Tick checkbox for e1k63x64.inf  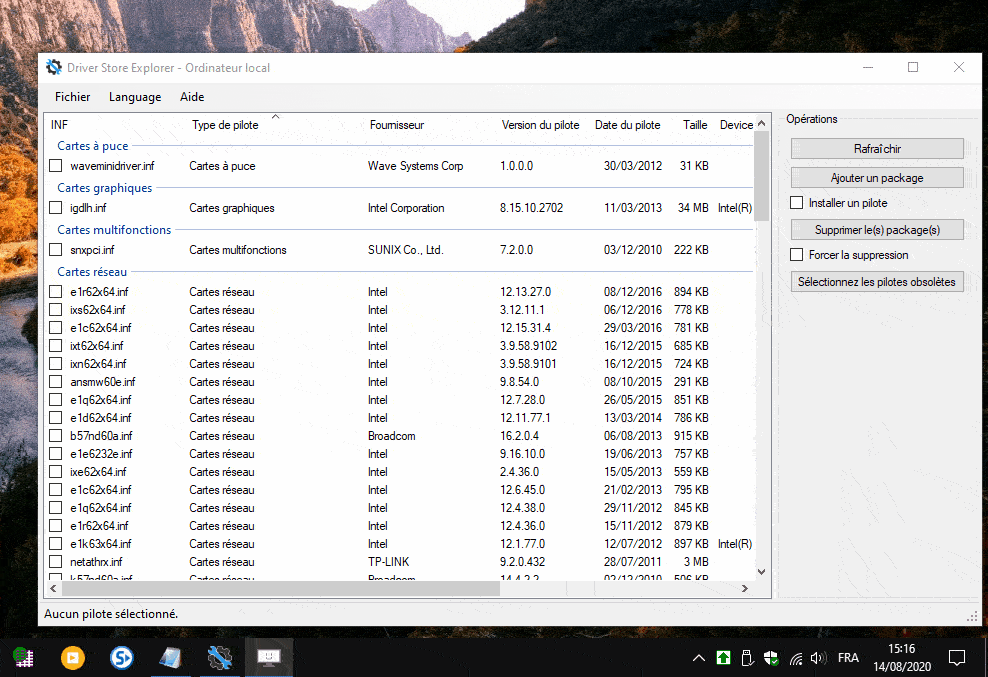55,543
